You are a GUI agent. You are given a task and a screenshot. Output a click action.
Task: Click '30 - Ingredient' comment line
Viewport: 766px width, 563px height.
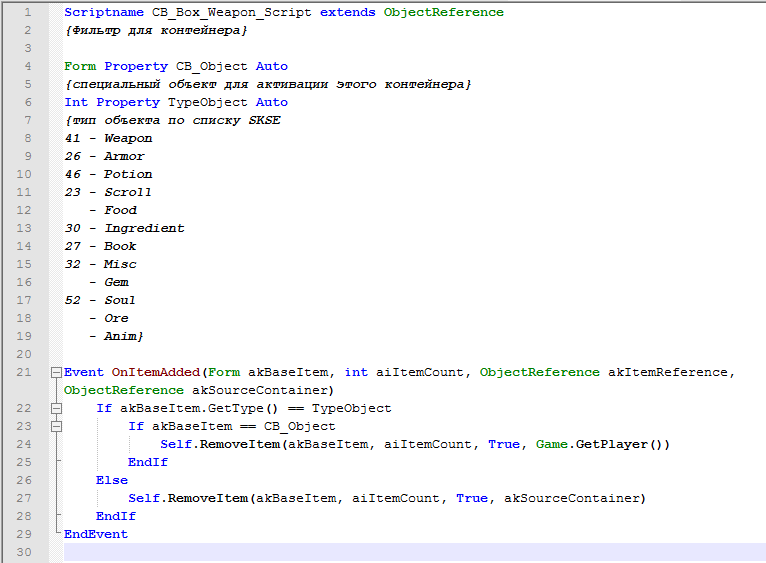(125, 228)
